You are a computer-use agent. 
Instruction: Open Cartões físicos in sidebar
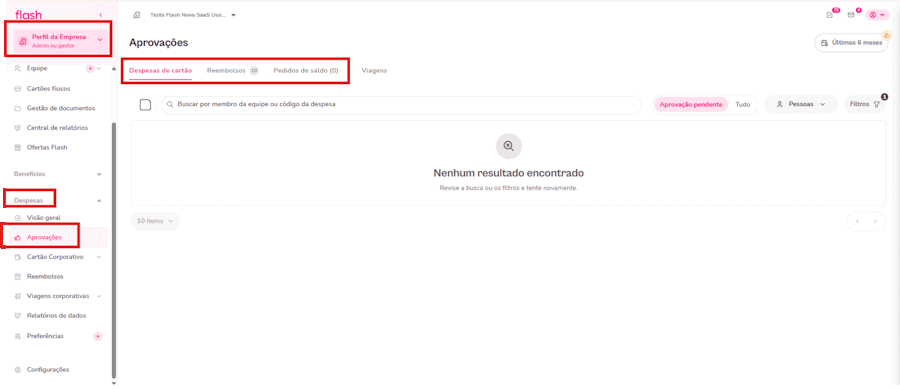pyautogui.click(x=49, y=89)
